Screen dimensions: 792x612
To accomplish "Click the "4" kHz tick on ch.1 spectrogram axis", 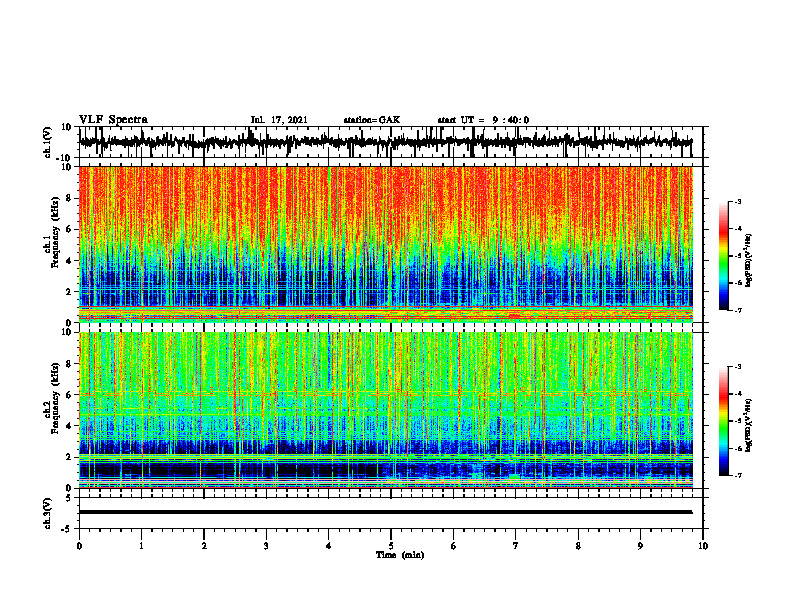I will (70, 261).
